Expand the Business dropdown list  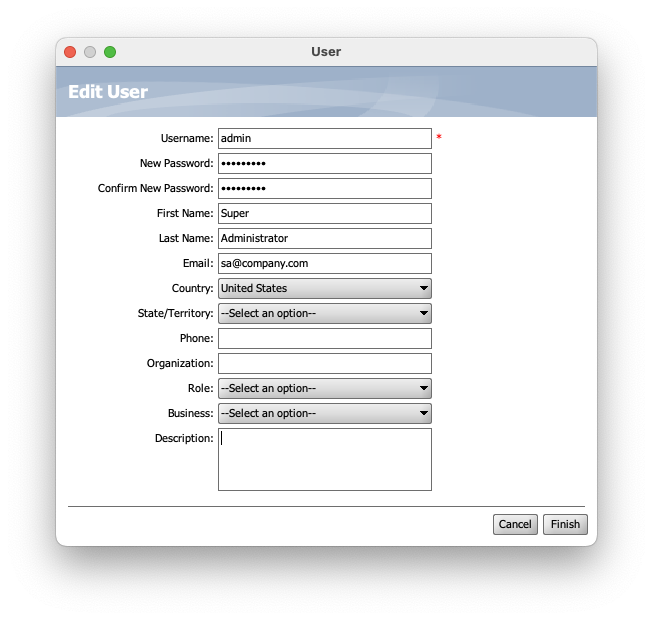point(324,413)
